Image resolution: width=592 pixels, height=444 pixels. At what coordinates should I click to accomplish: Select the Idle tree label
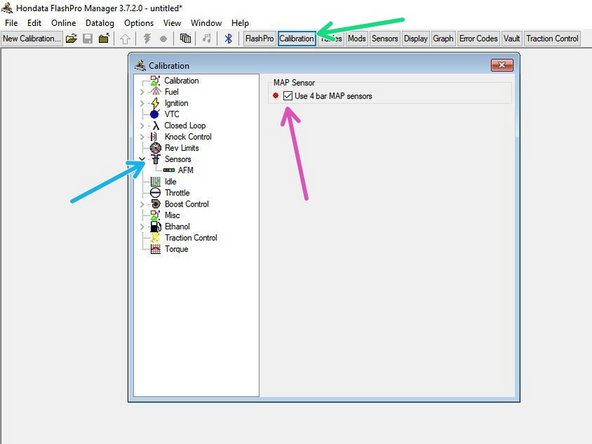tap(170, 182)
